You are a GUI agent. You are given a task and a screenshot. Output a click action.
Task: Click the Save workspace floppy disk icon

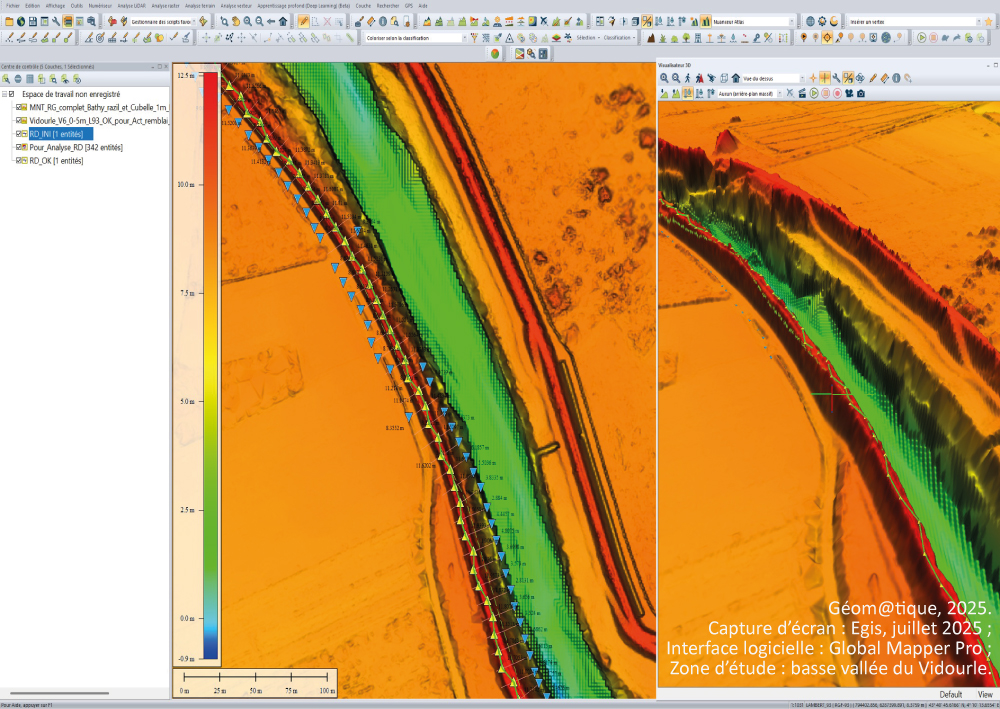31,21
